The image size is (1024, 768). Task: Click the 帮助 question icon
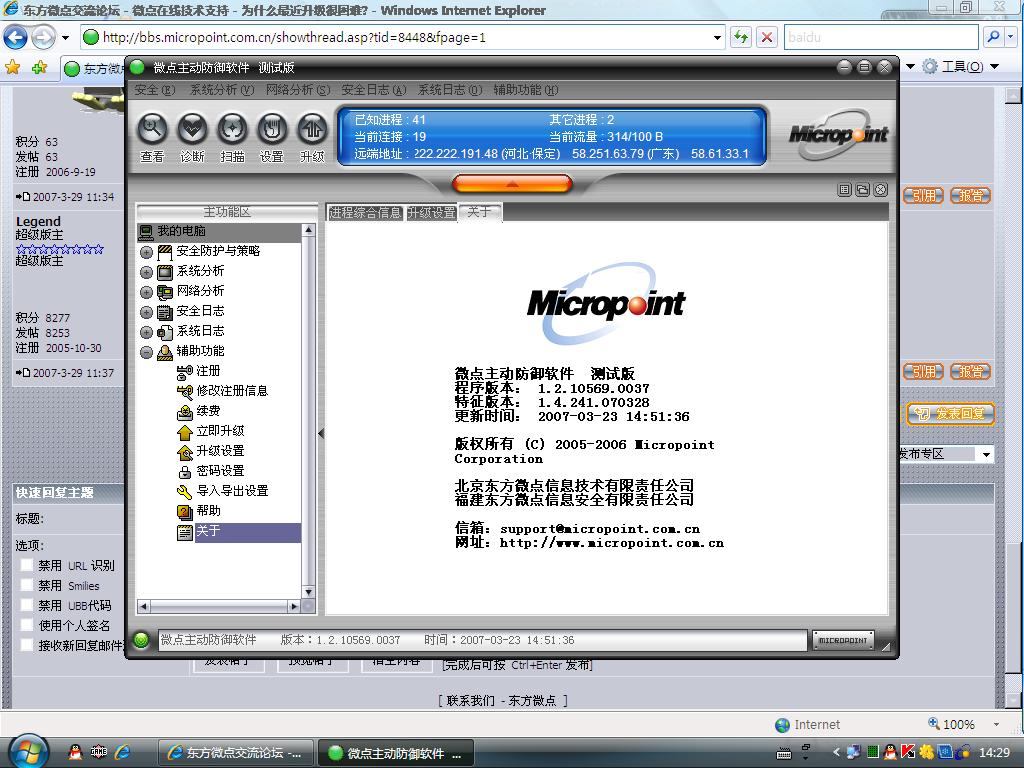click(x=185, y=511)
